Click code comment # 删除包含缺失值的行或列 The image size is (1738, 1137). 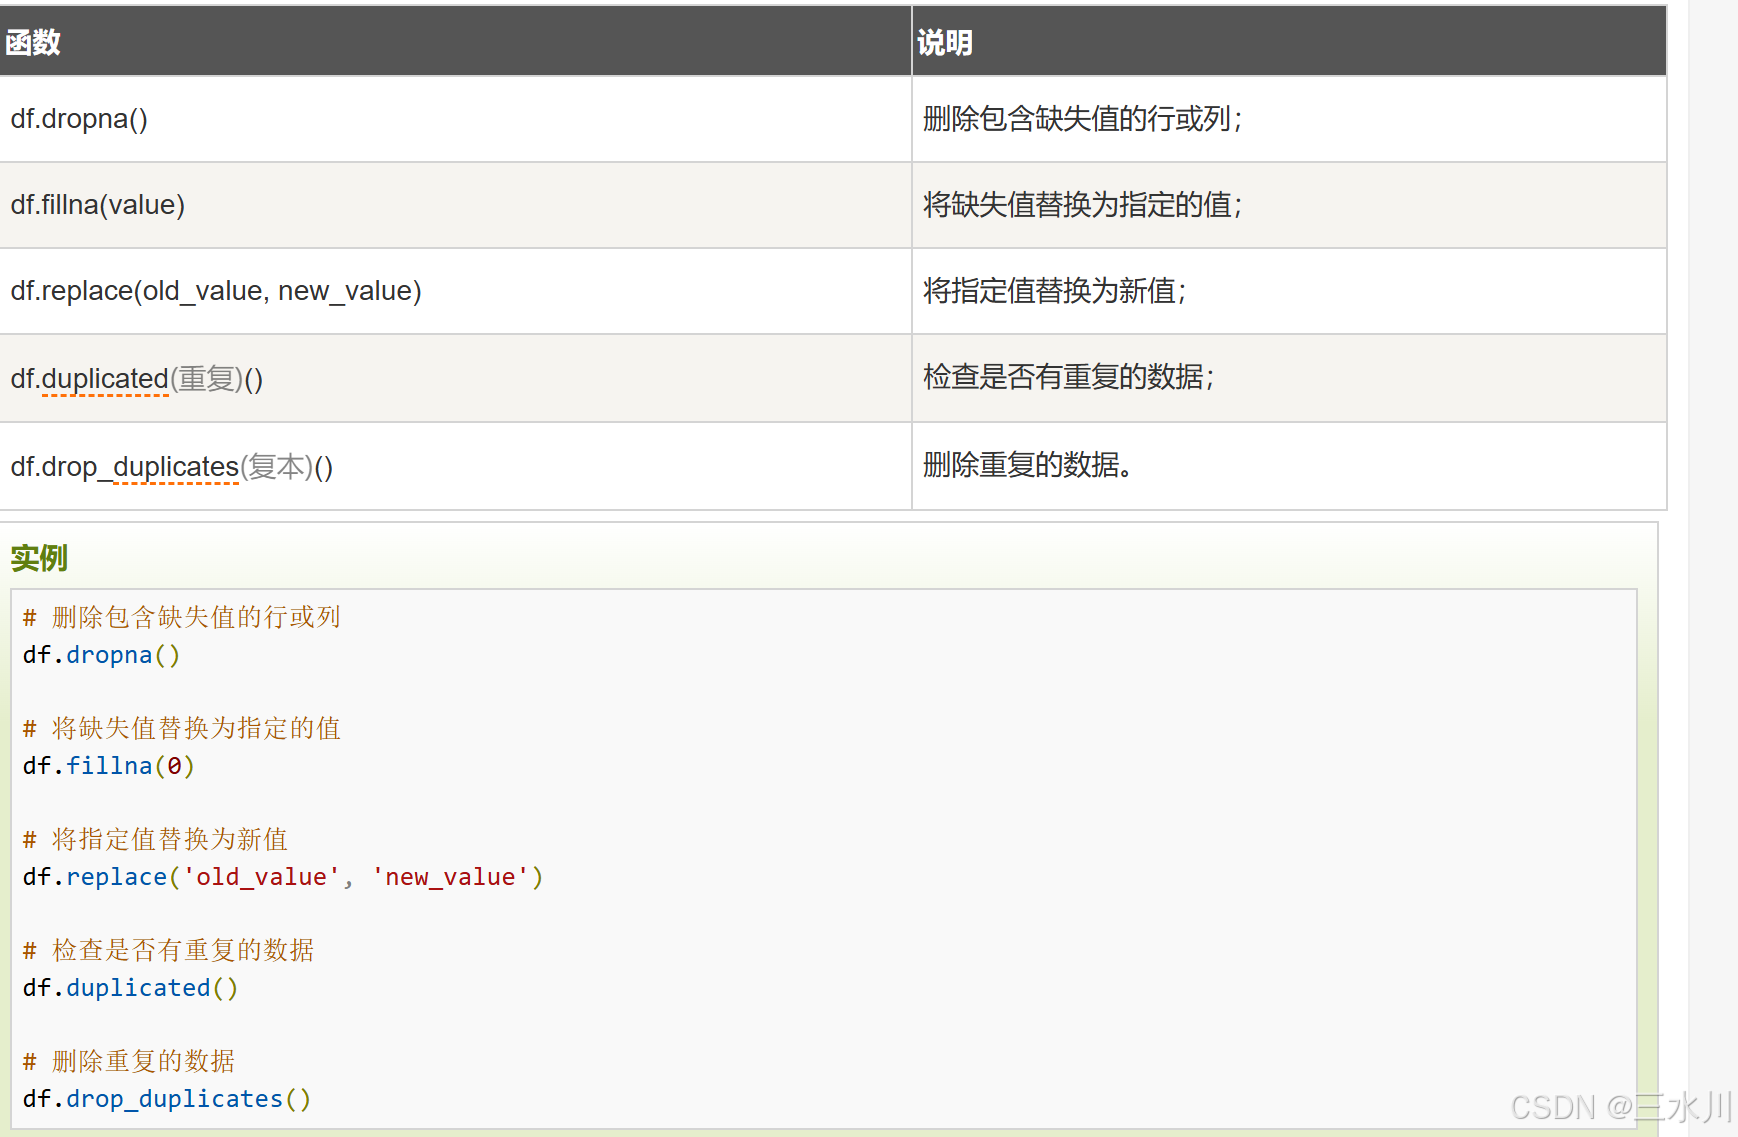[x=182, y=617]
